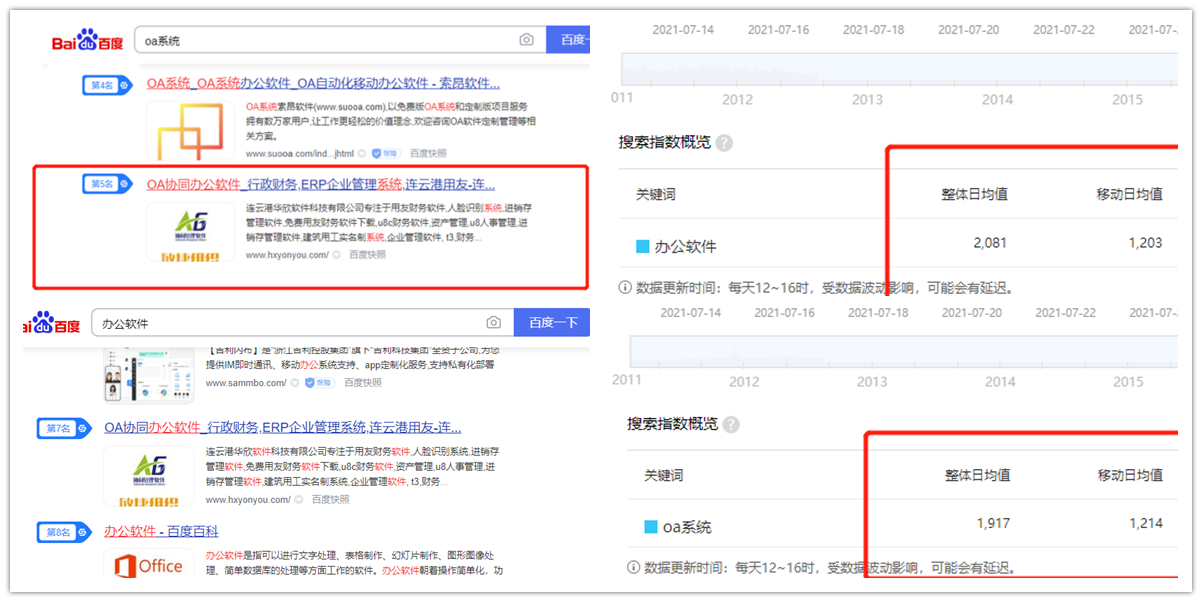Open 百度快照 in the 第7名 result

pos(330,499)
